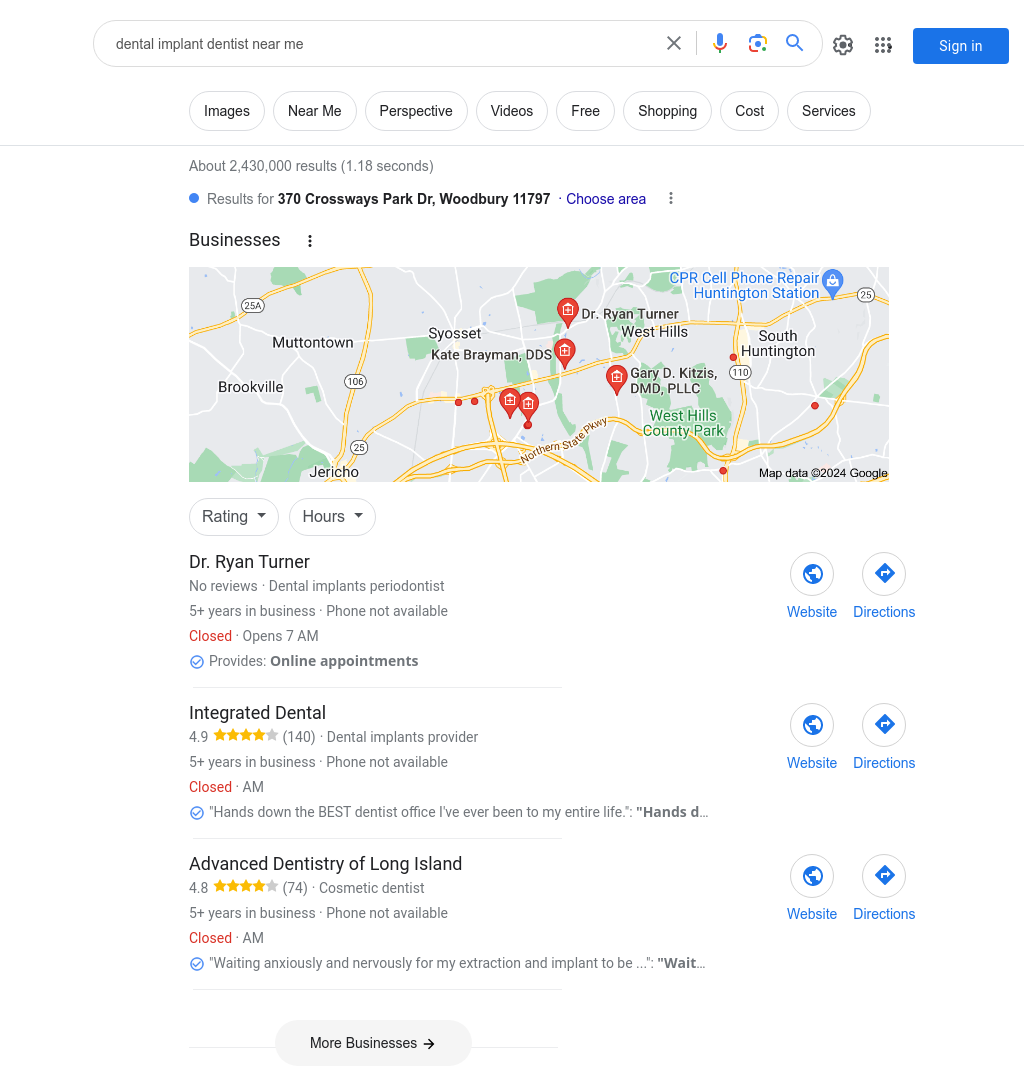Focus the search query input field
1024x1090 pixels.
[x=382, y=44]
